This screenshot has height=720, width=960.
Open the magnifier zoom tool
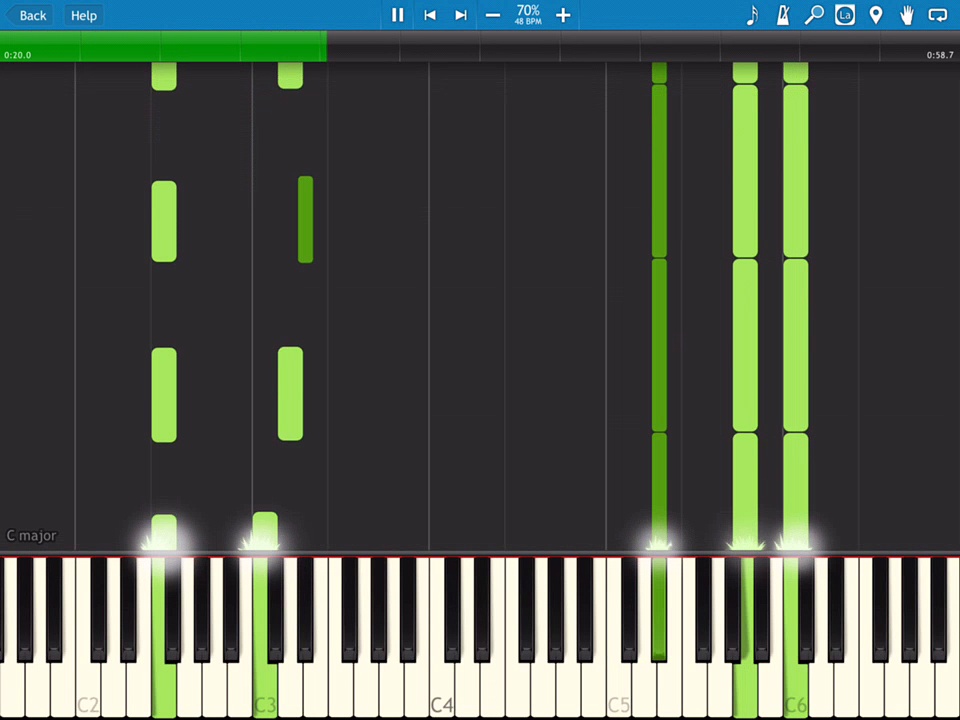point(815,15)
